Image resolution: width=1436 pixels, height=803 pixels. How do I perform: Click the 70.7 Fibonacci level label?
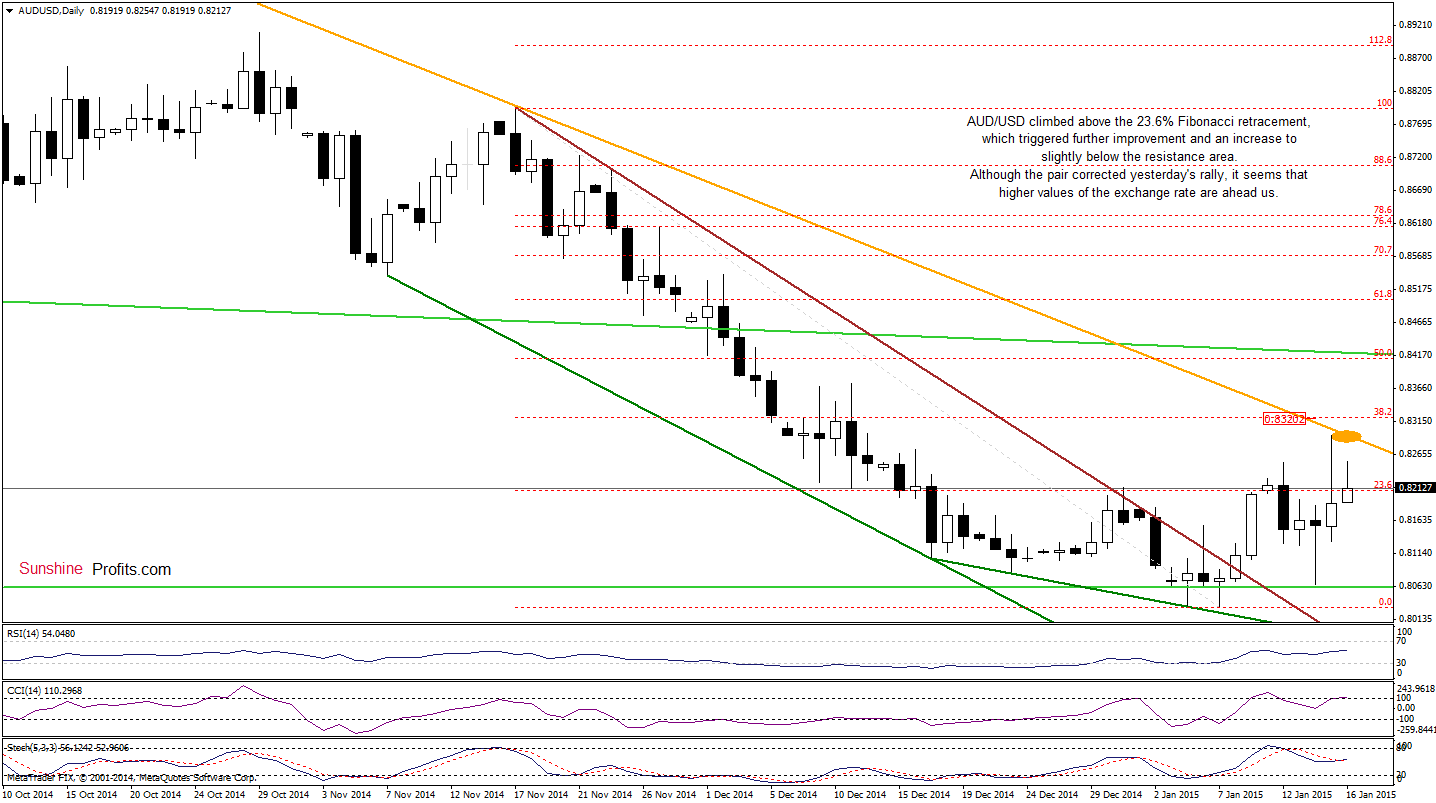(x=1383, y=250)
